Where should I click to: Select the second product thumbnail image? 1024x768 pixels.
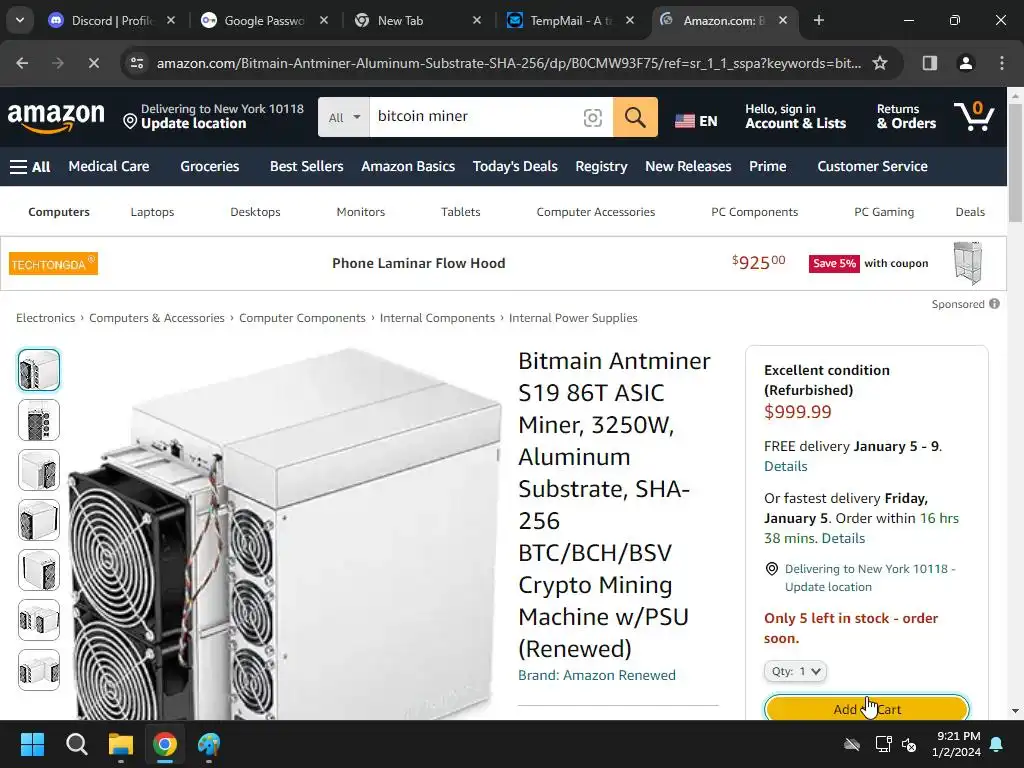tap(39, 420)
